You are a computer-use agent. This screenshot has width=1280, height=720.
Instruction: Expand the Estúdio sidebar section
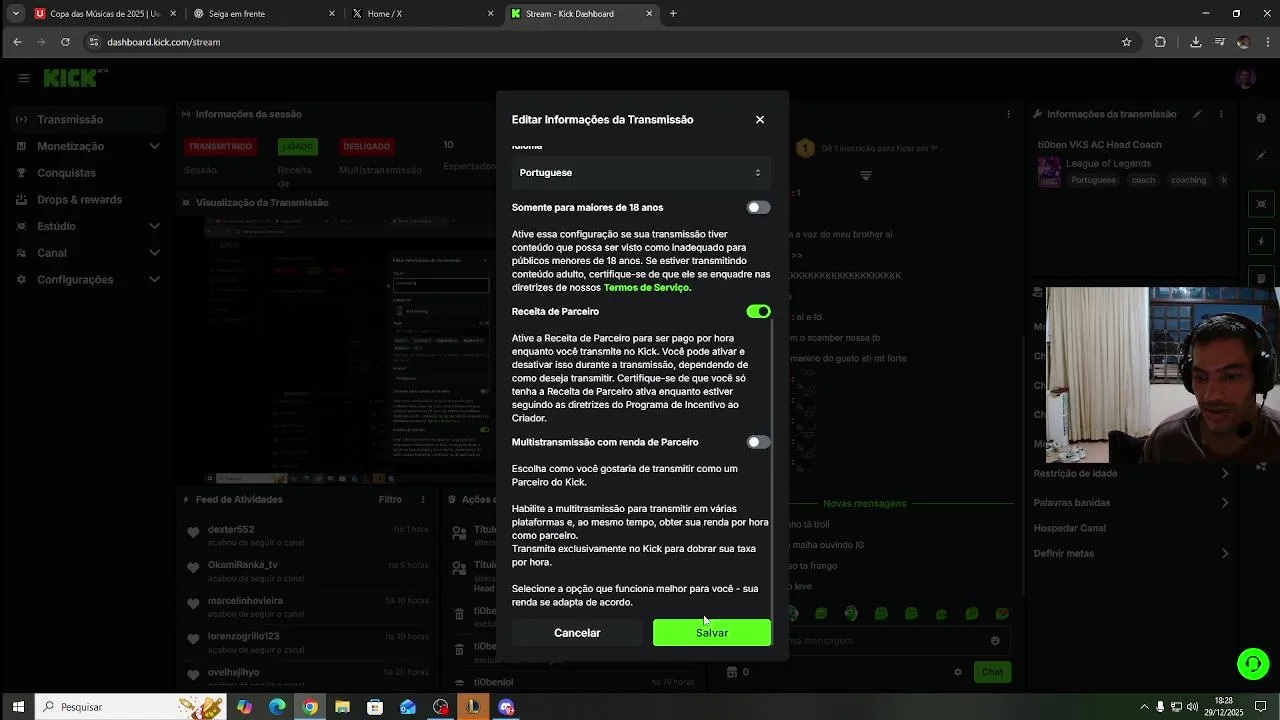(x=87, y=226)
